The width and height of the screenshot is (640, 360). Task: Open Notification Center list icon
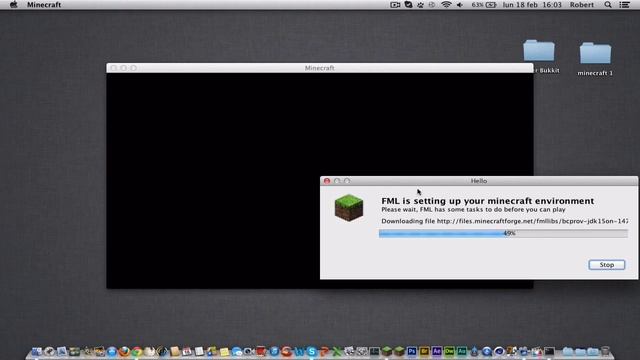tap(624, 5)
